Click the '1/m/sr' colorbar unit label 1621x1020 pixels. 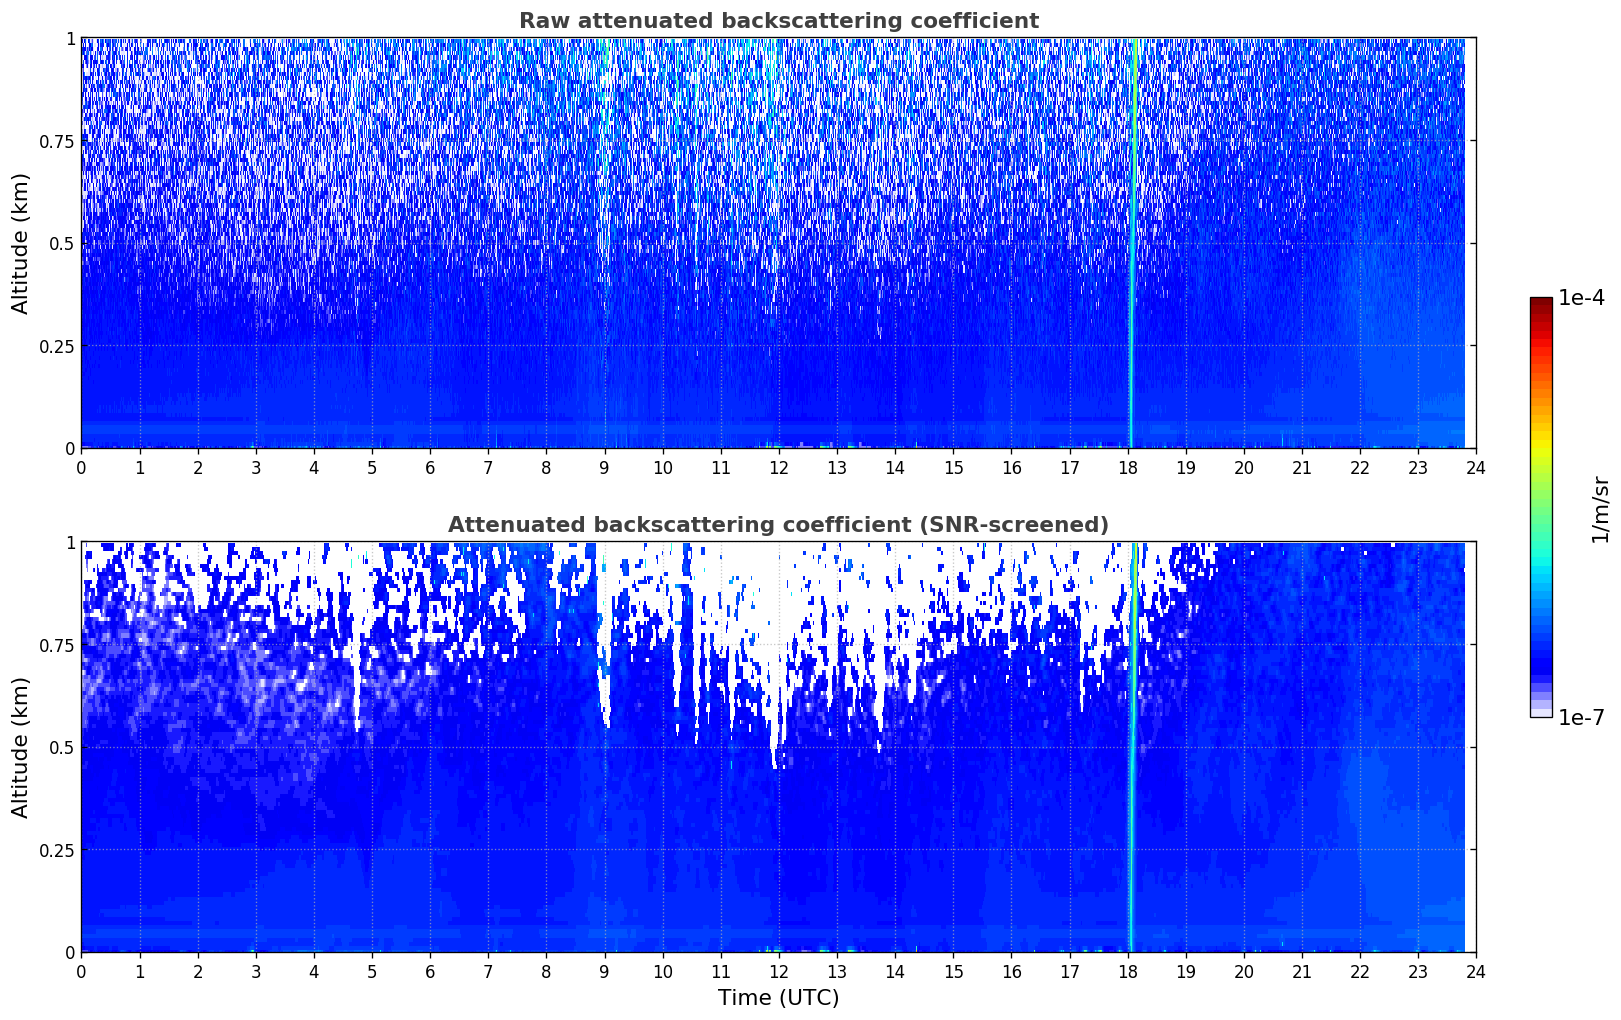(x=1600, y=508)
